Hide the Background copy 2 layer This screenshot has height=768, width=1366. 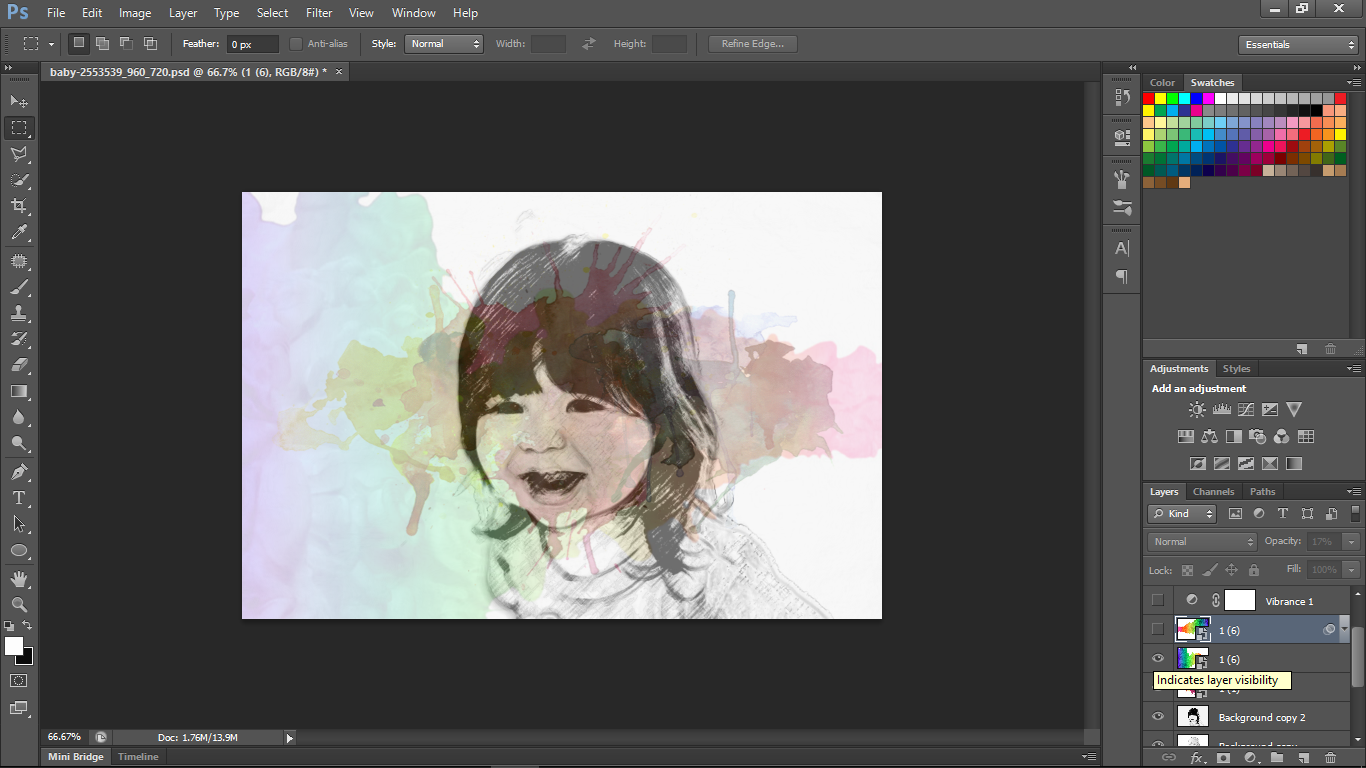coord(1158,717)
